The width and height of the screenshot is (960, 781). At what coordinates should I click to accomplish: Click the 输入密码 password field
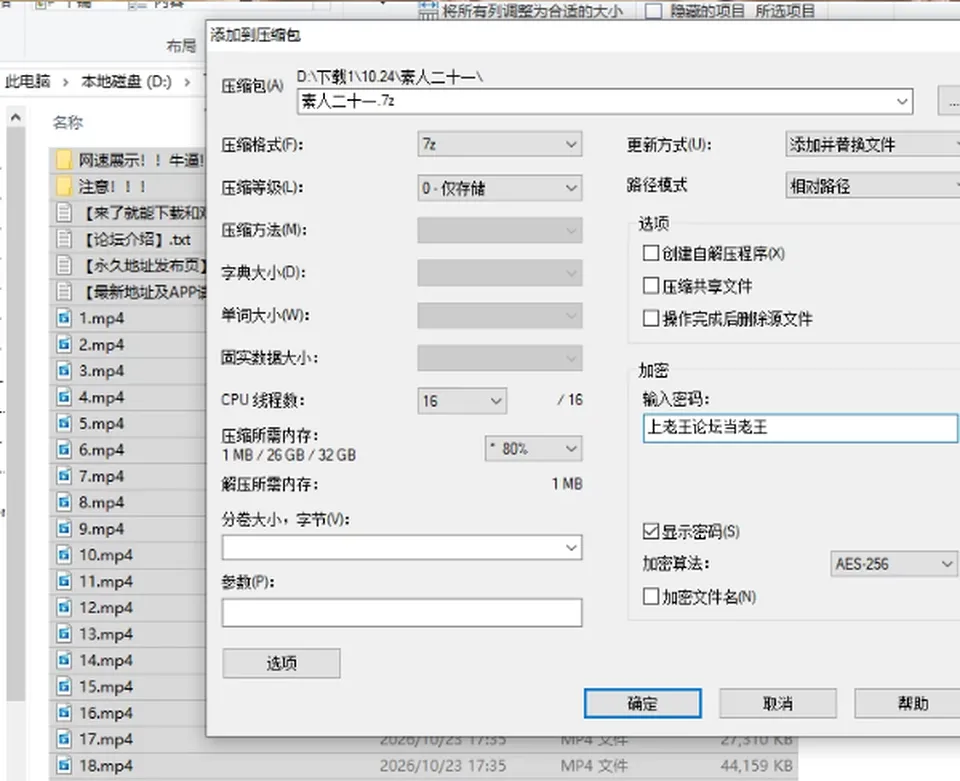click(800, 428)
